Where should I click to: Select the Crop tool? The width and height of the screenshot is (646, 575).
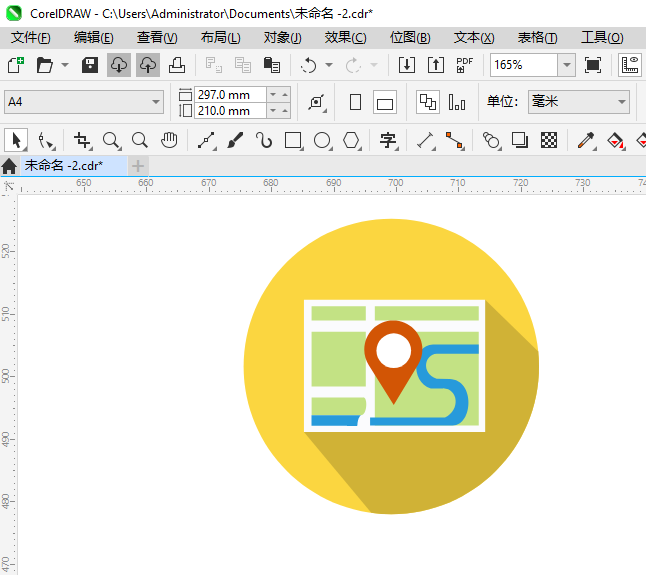82,140
